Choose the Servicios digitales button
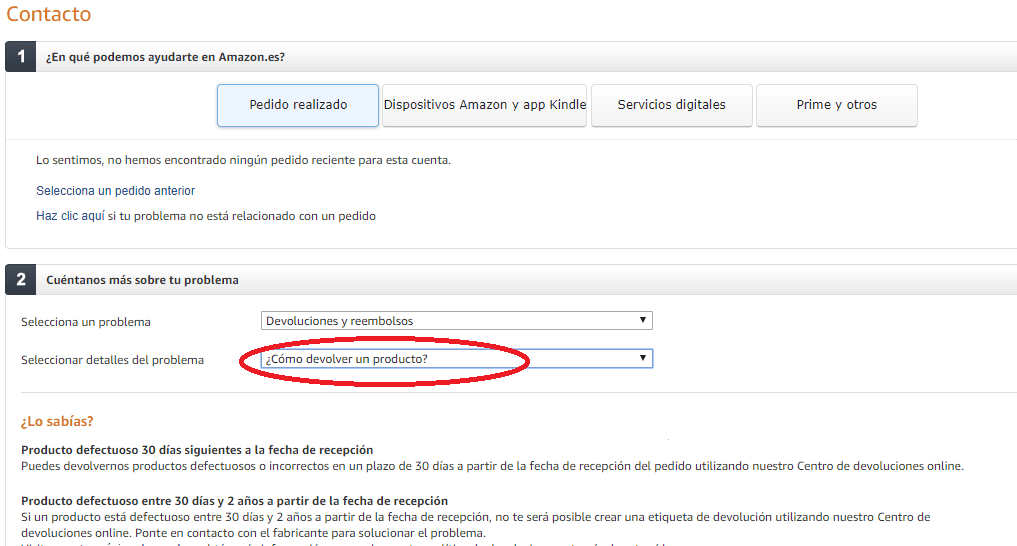Image resolution: width=1017 pixels, height=546 pixels. tap(671, 105)
